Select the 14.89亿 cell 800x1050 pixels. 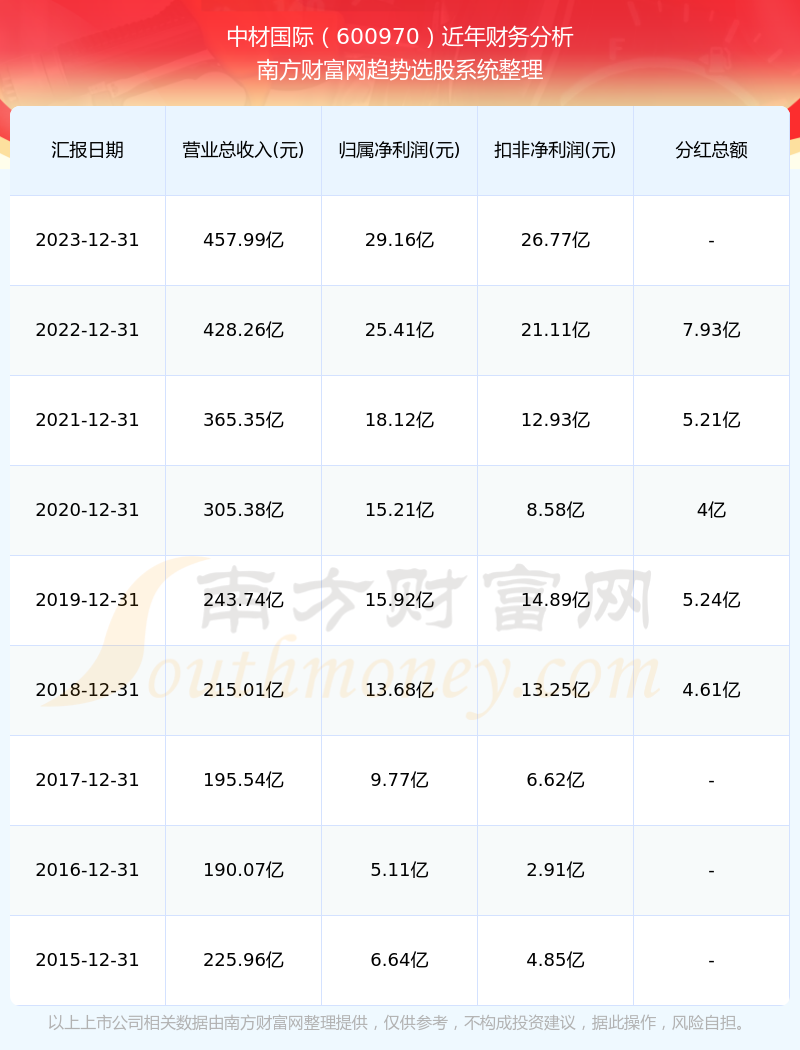click(556, 600)
